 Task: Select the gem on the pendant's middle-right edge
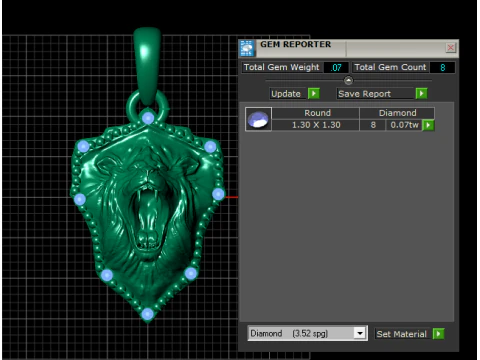coord(218,194)
